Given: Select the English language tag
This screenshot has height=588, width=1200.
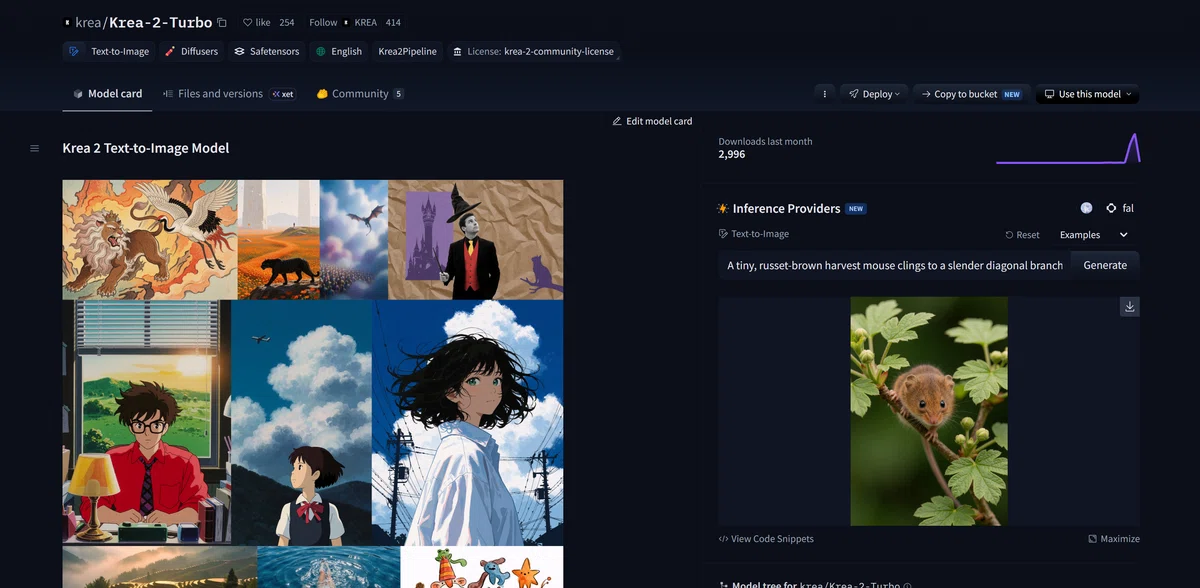Looking at the screenshot, I should click(339, 51).
